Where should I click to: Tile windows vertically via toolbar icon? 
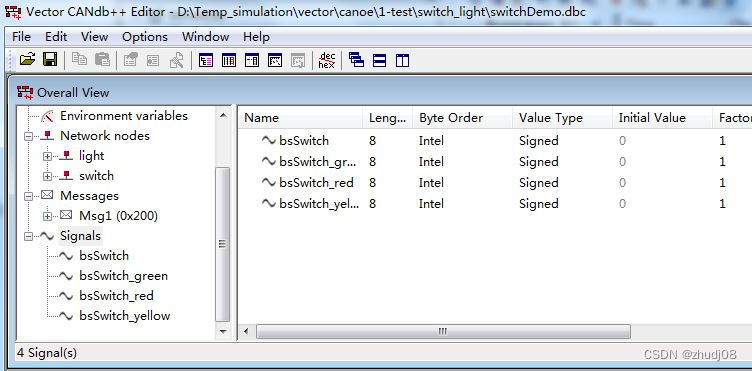point(402,60)
